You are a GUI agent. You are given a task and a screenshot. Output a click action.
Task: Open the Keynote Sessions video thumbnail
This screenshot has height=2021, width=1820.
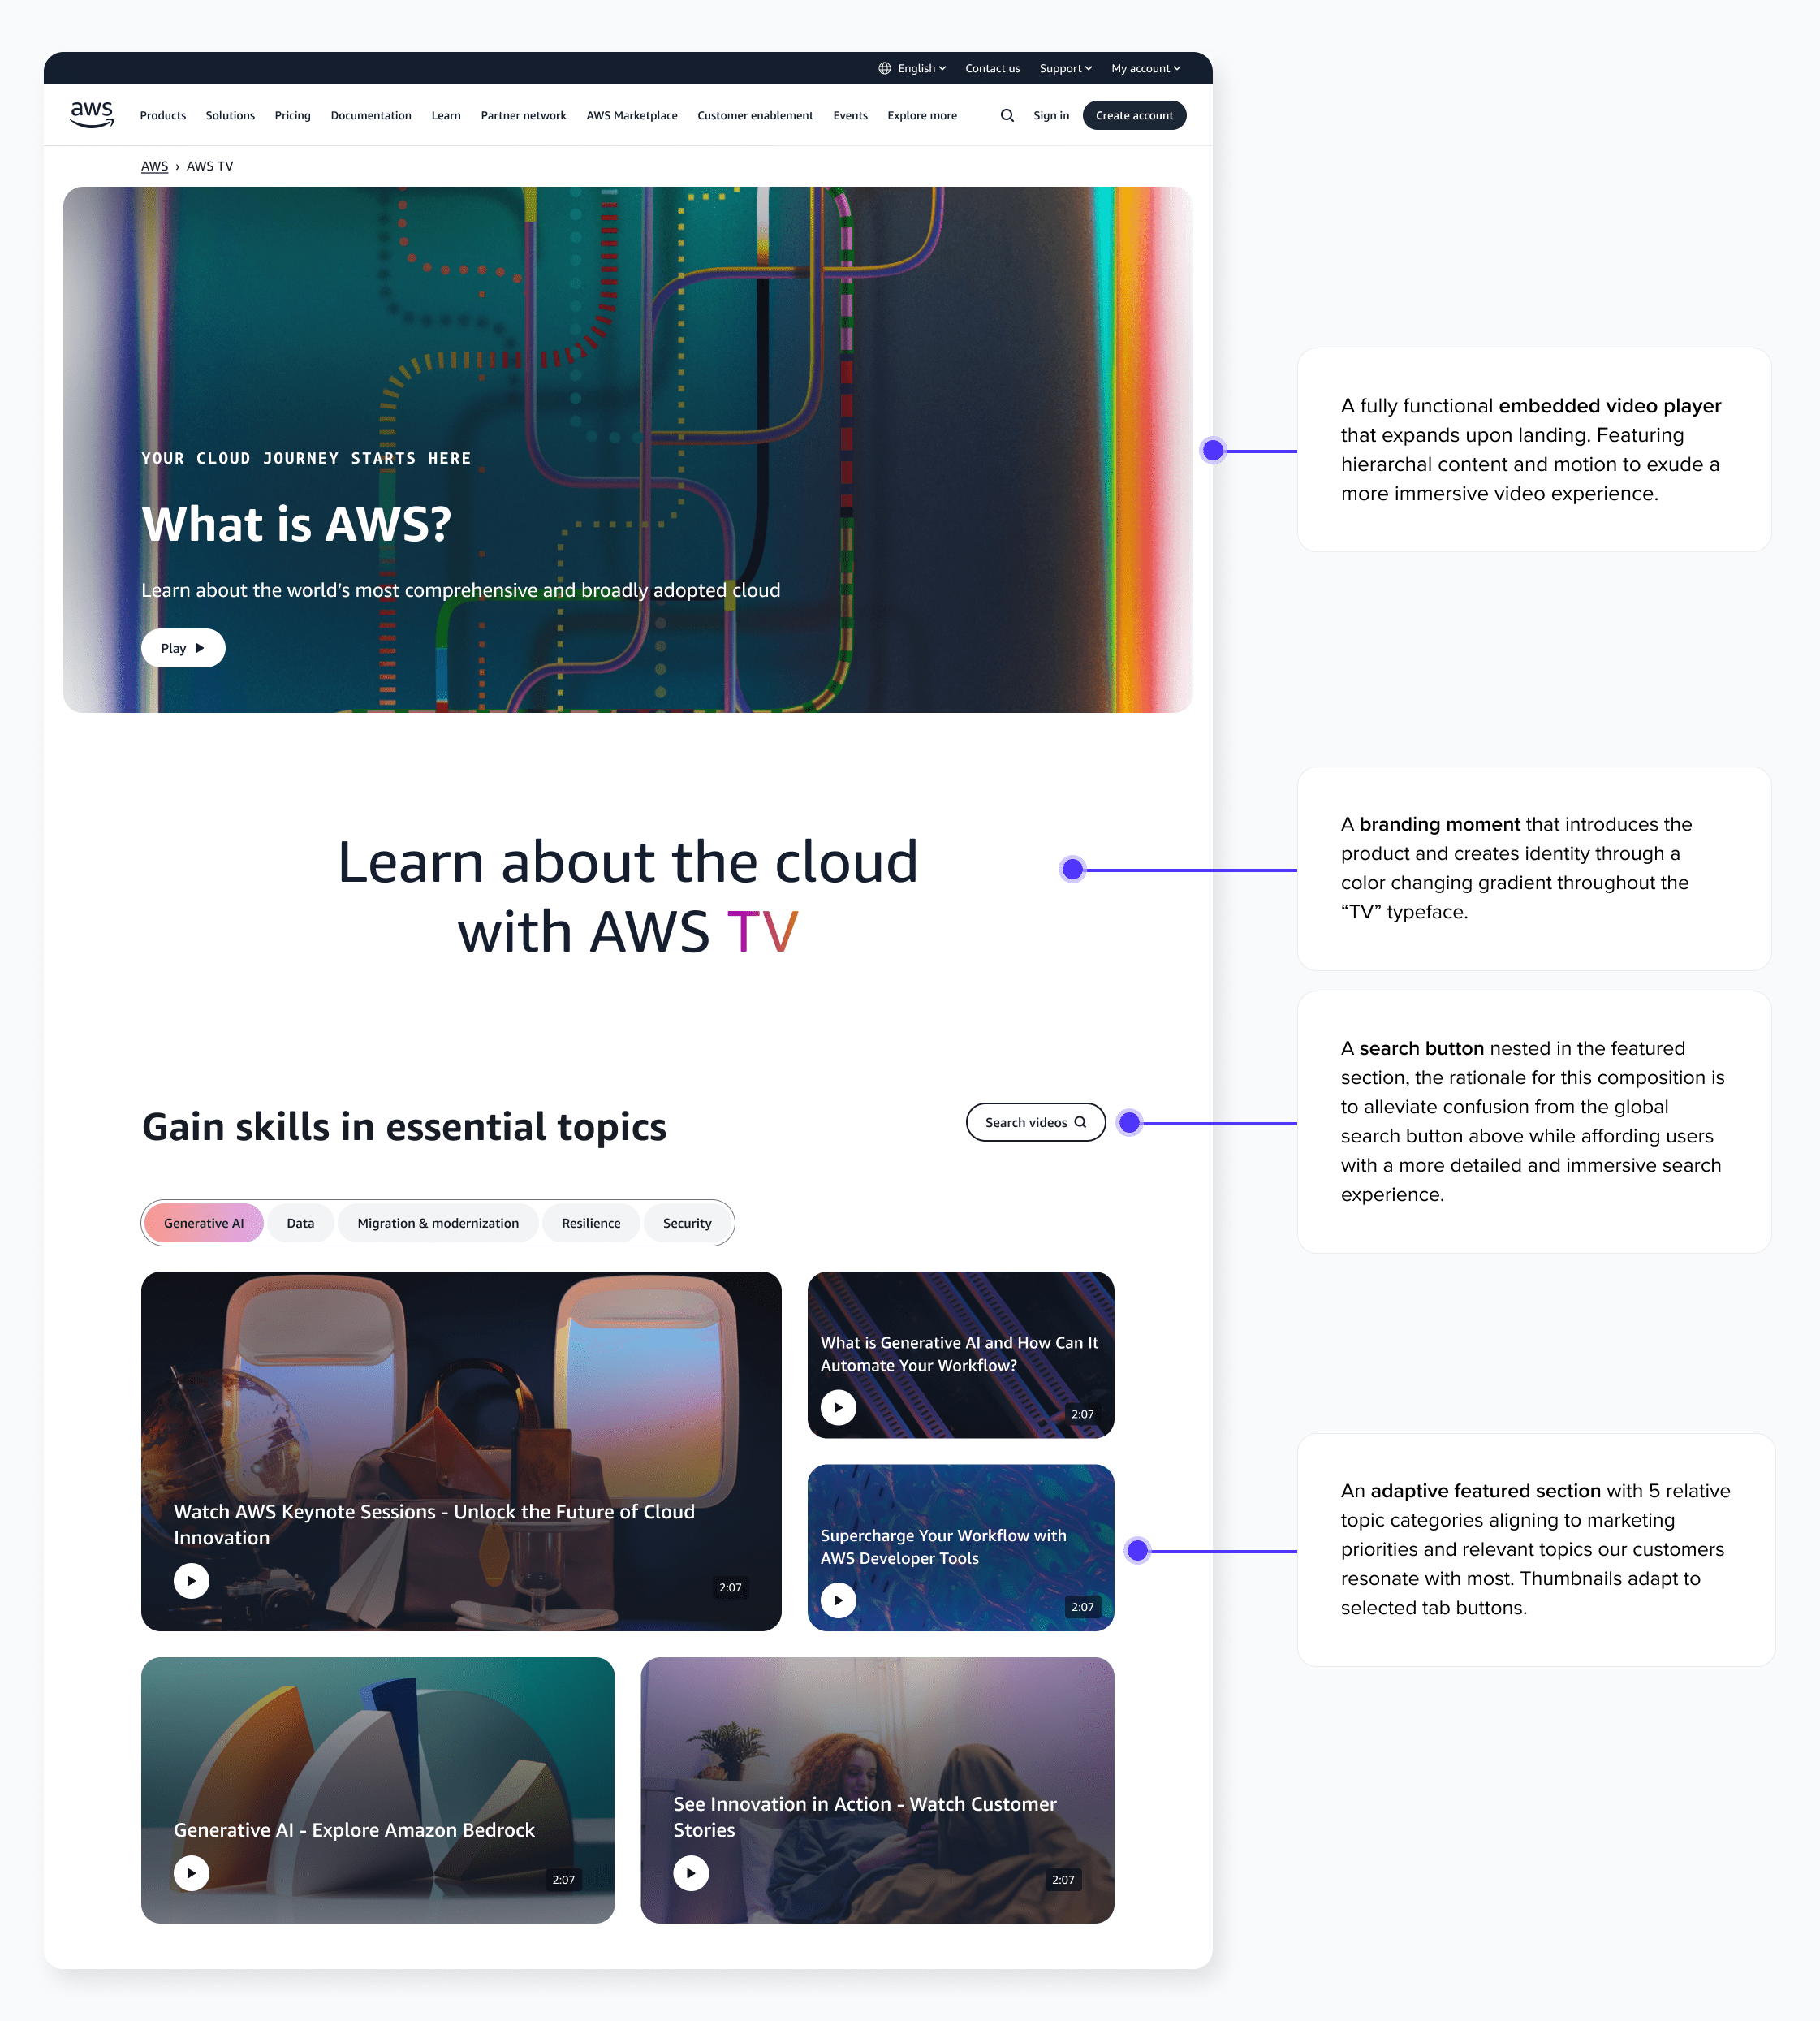click(461, 1451)
